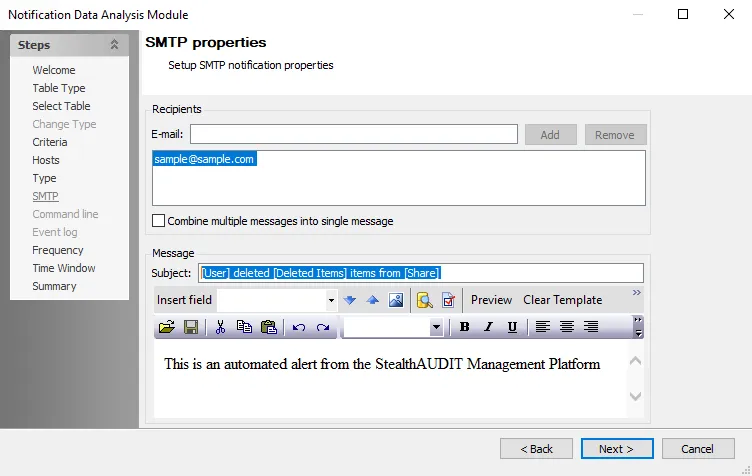752x476 pixels.
Task: Click the blue down arrow beside Insert field
Action: click(350, 300)
